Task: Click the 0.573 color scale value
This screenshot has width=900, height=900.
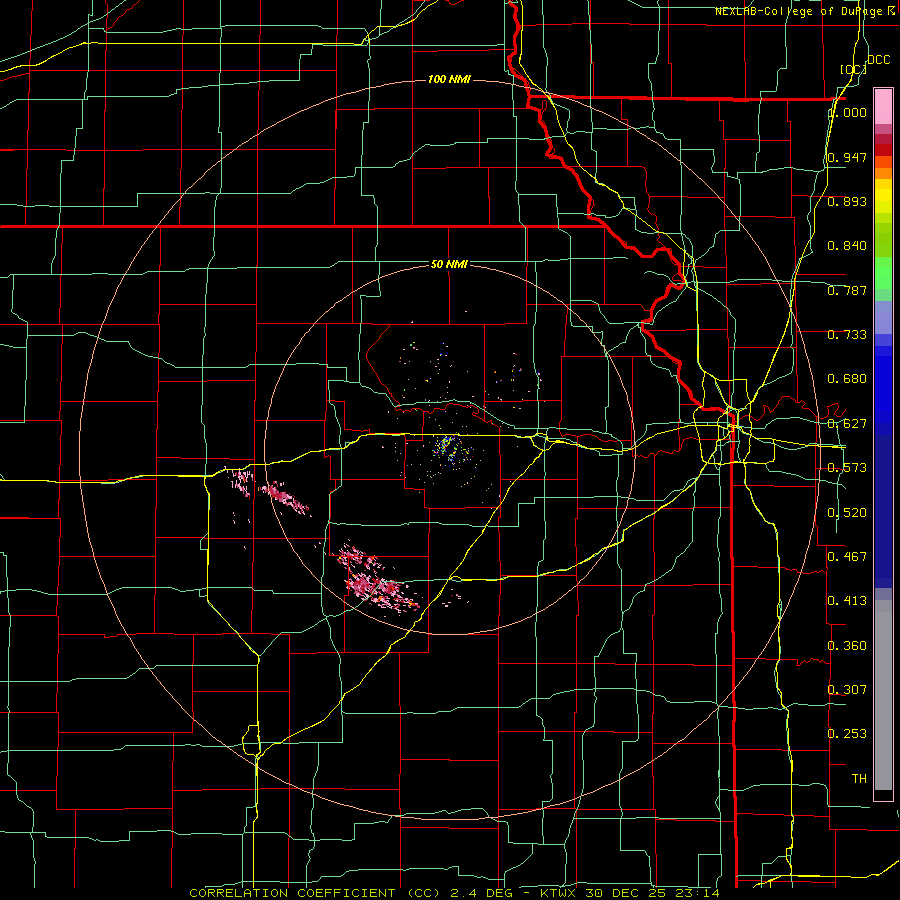Action: pos(847,468)
